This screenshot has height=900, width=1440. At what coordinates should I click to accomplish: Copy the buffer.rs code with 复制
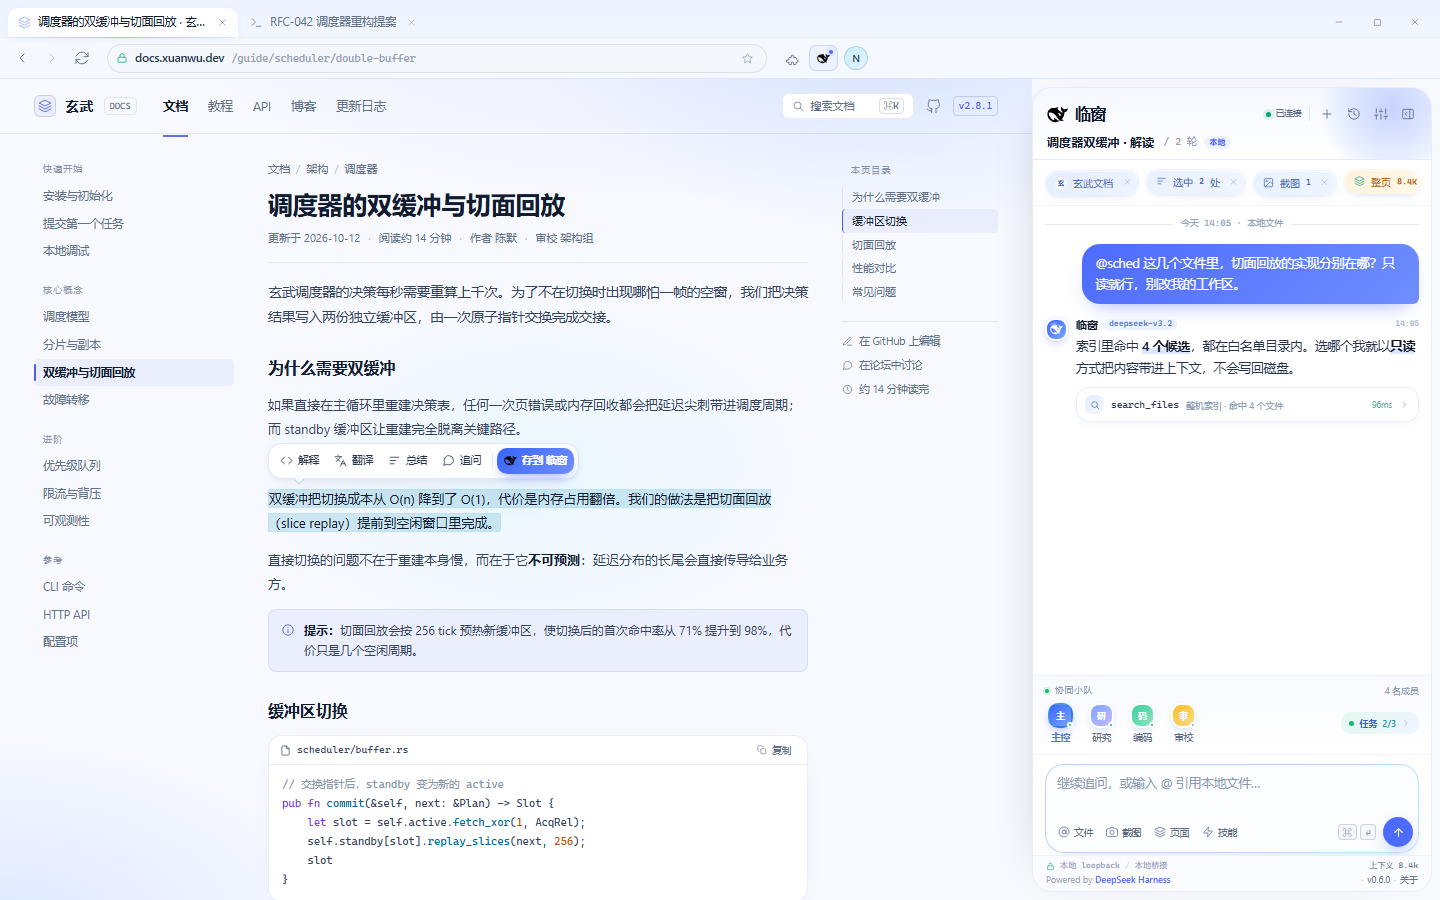click(774, 750)
